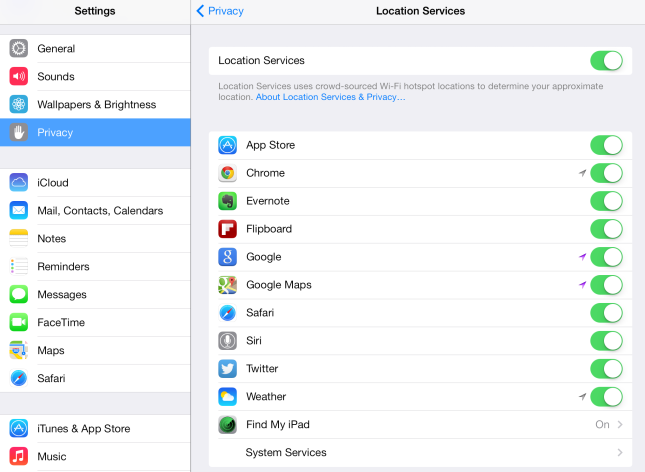Turn off Google location toggle

(x=606, y=257)
